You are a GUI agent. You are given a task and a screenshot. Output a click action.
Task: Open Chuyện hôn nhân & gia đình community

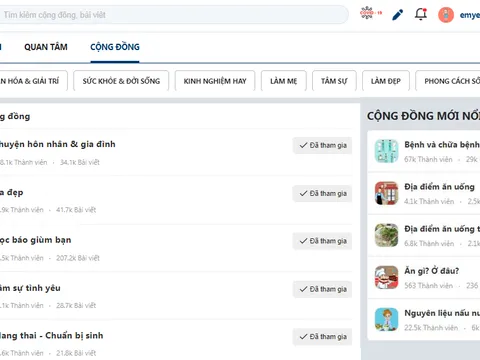tap(57, 144)
